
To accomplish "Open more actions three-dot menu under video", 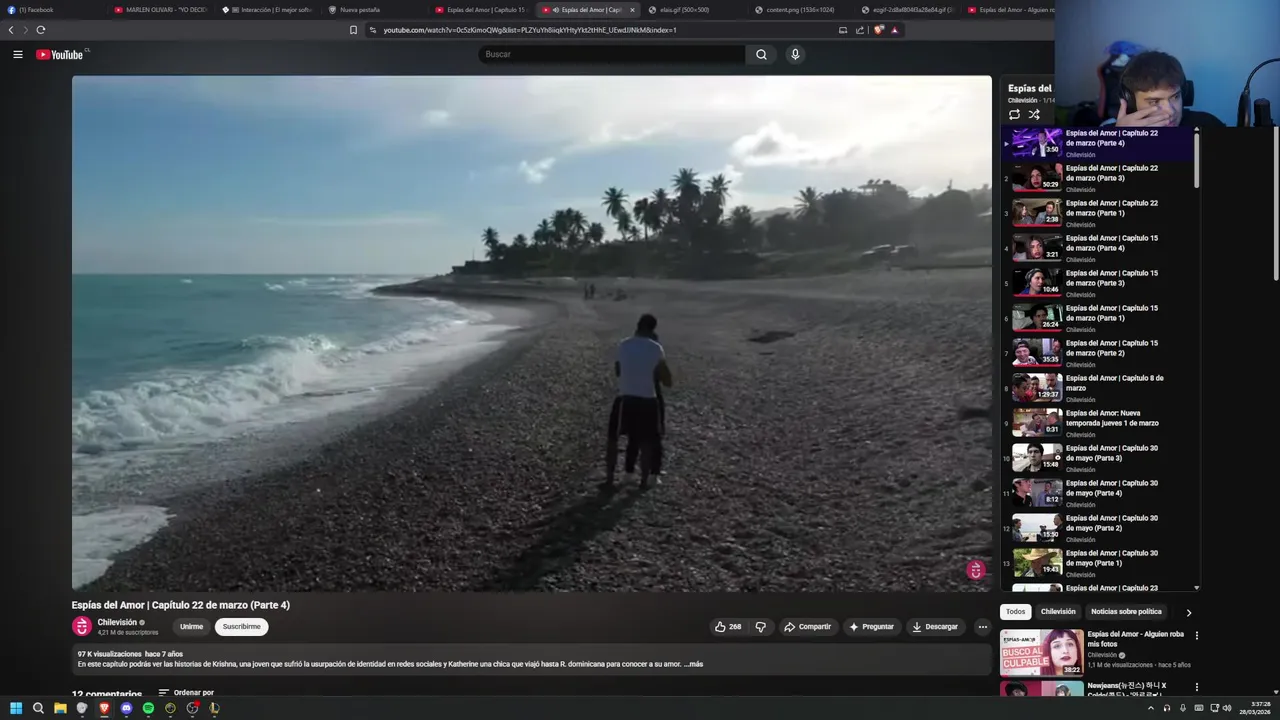I will 982,627.
